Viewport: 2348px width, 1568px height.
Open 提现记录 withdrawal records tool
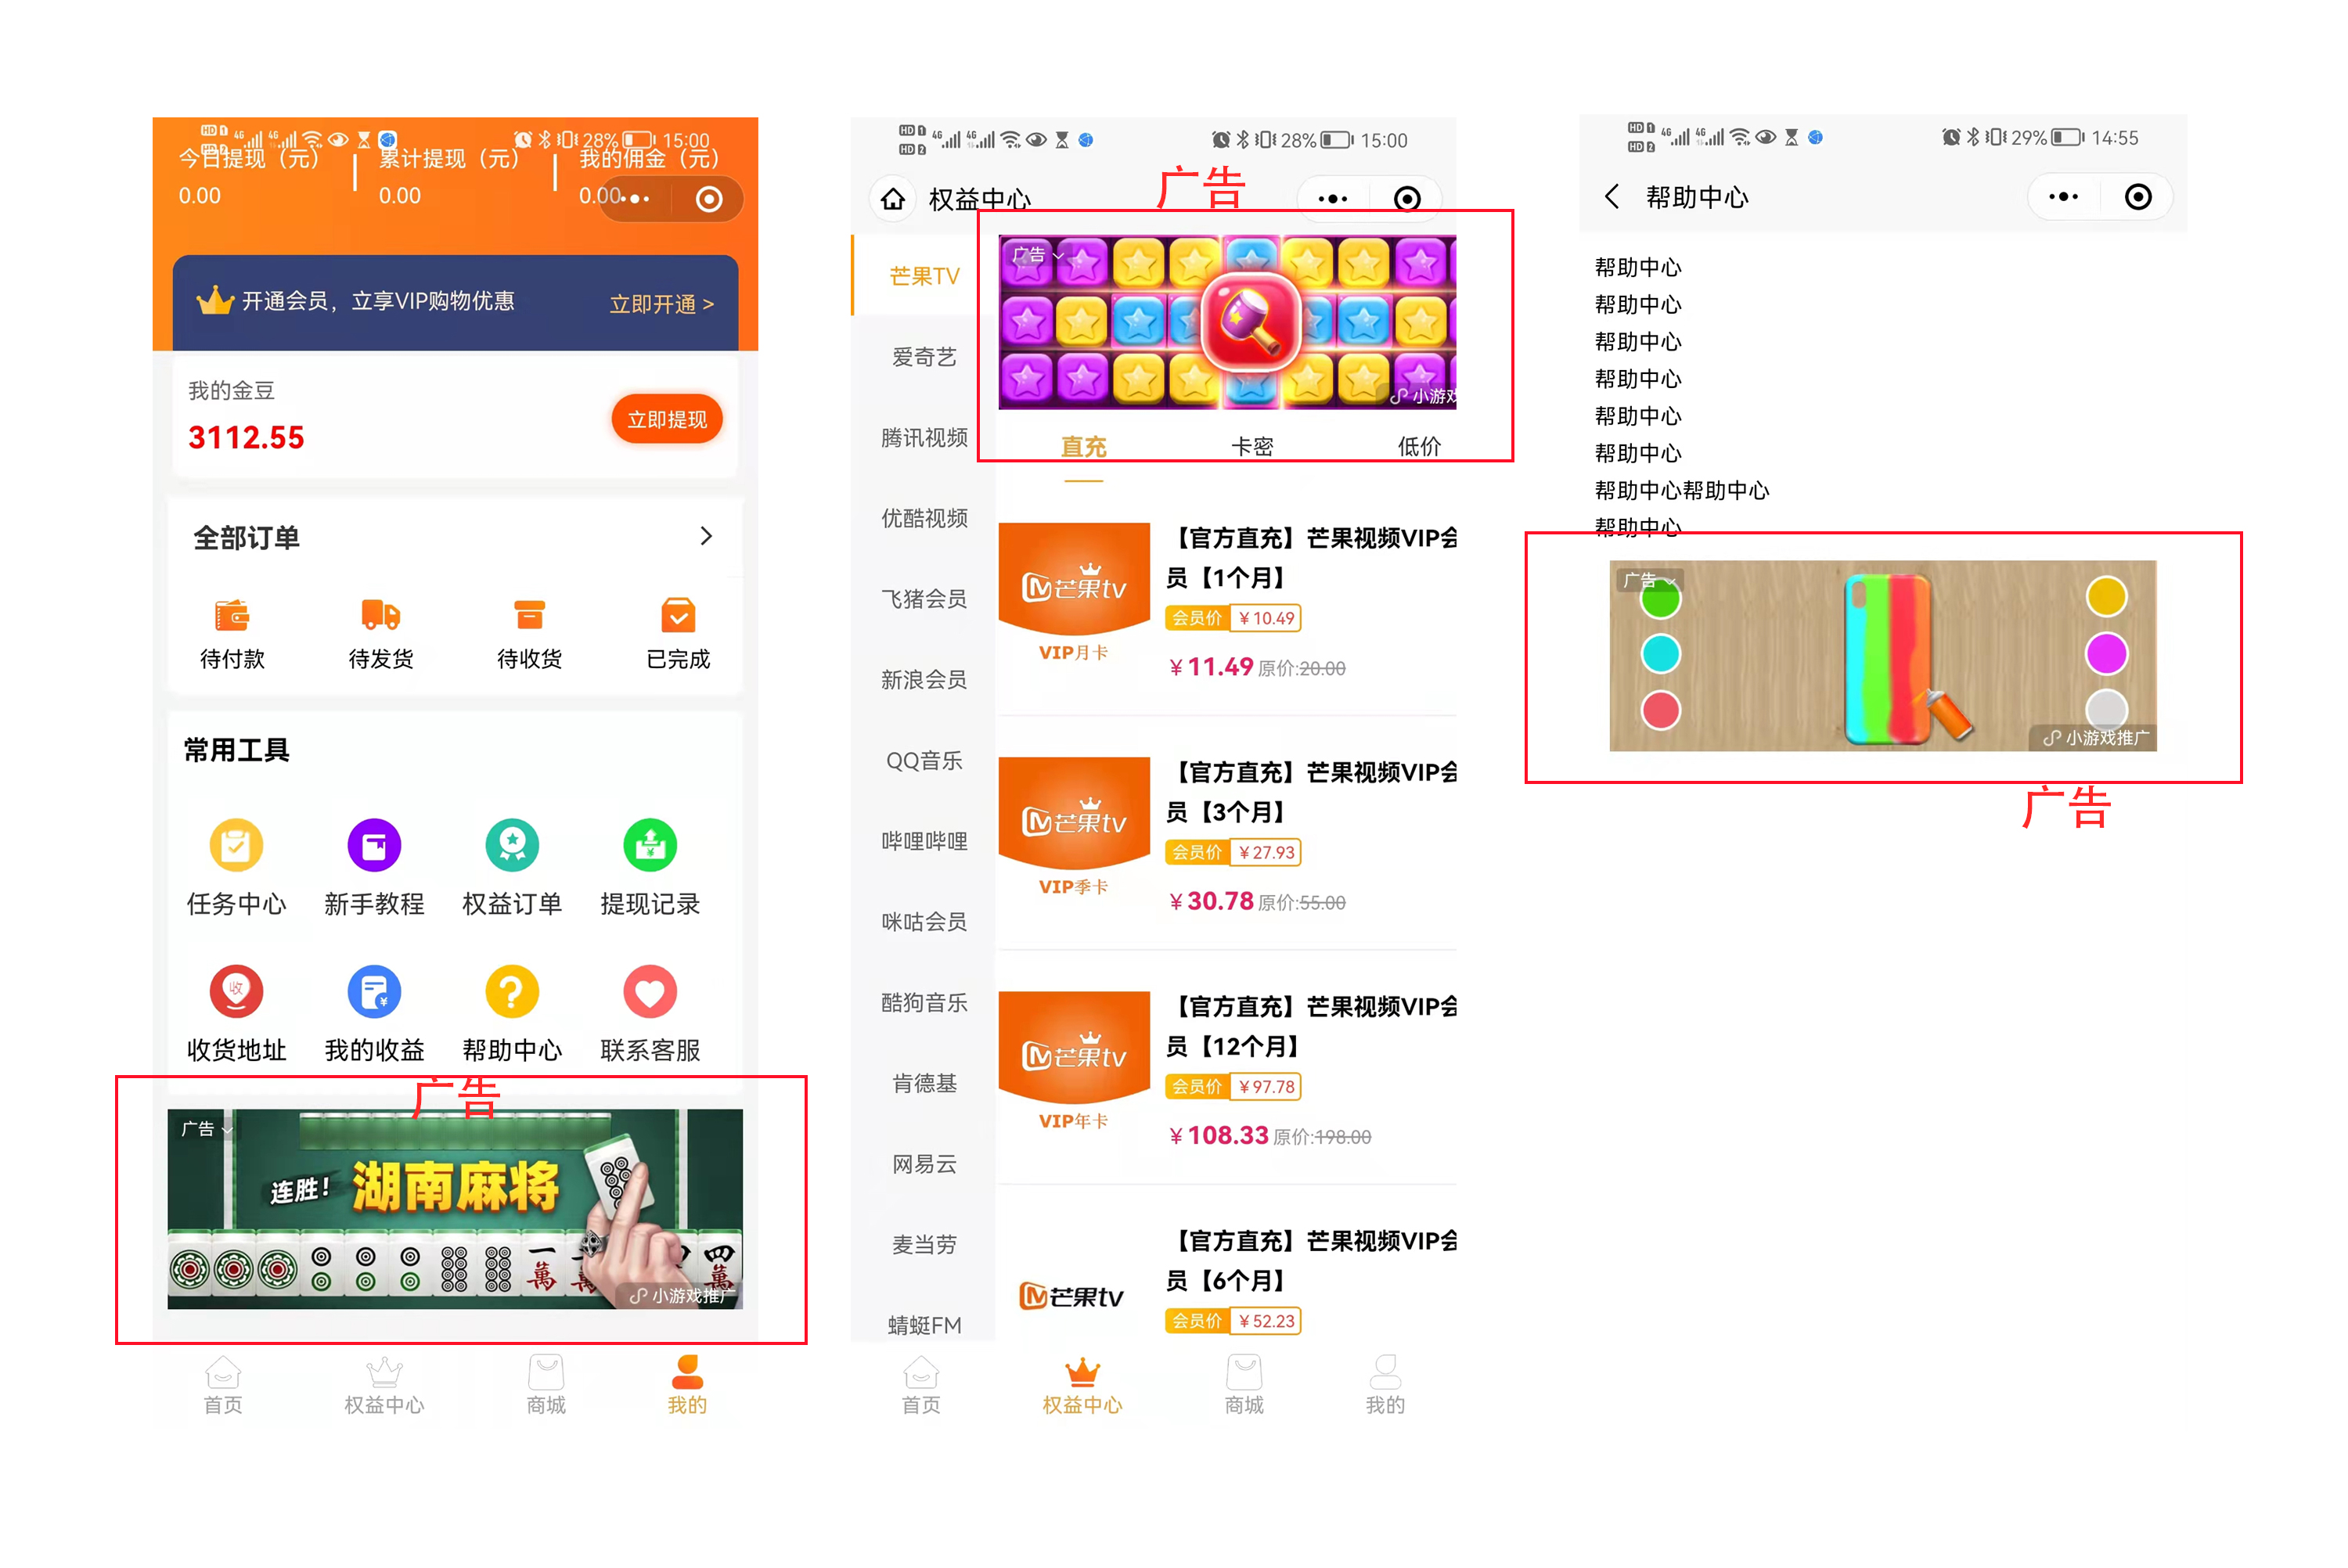pyautogui.click(x=650, y=867)
